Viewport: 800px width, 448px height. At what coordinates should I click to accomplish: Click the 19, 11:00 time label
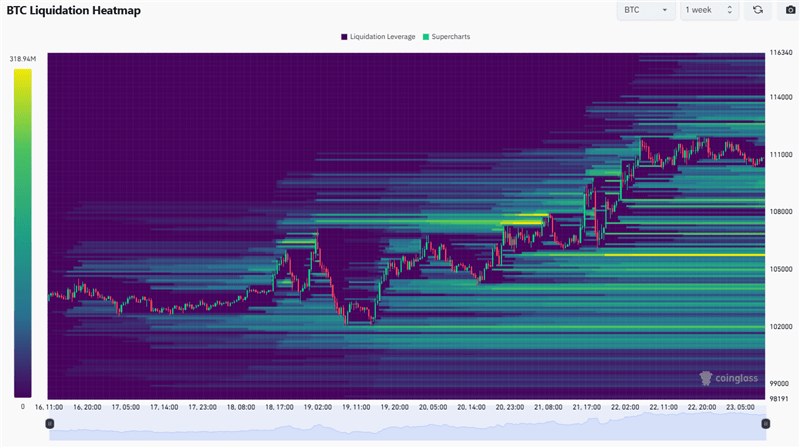pyautogui.click(x=356, y=407)
